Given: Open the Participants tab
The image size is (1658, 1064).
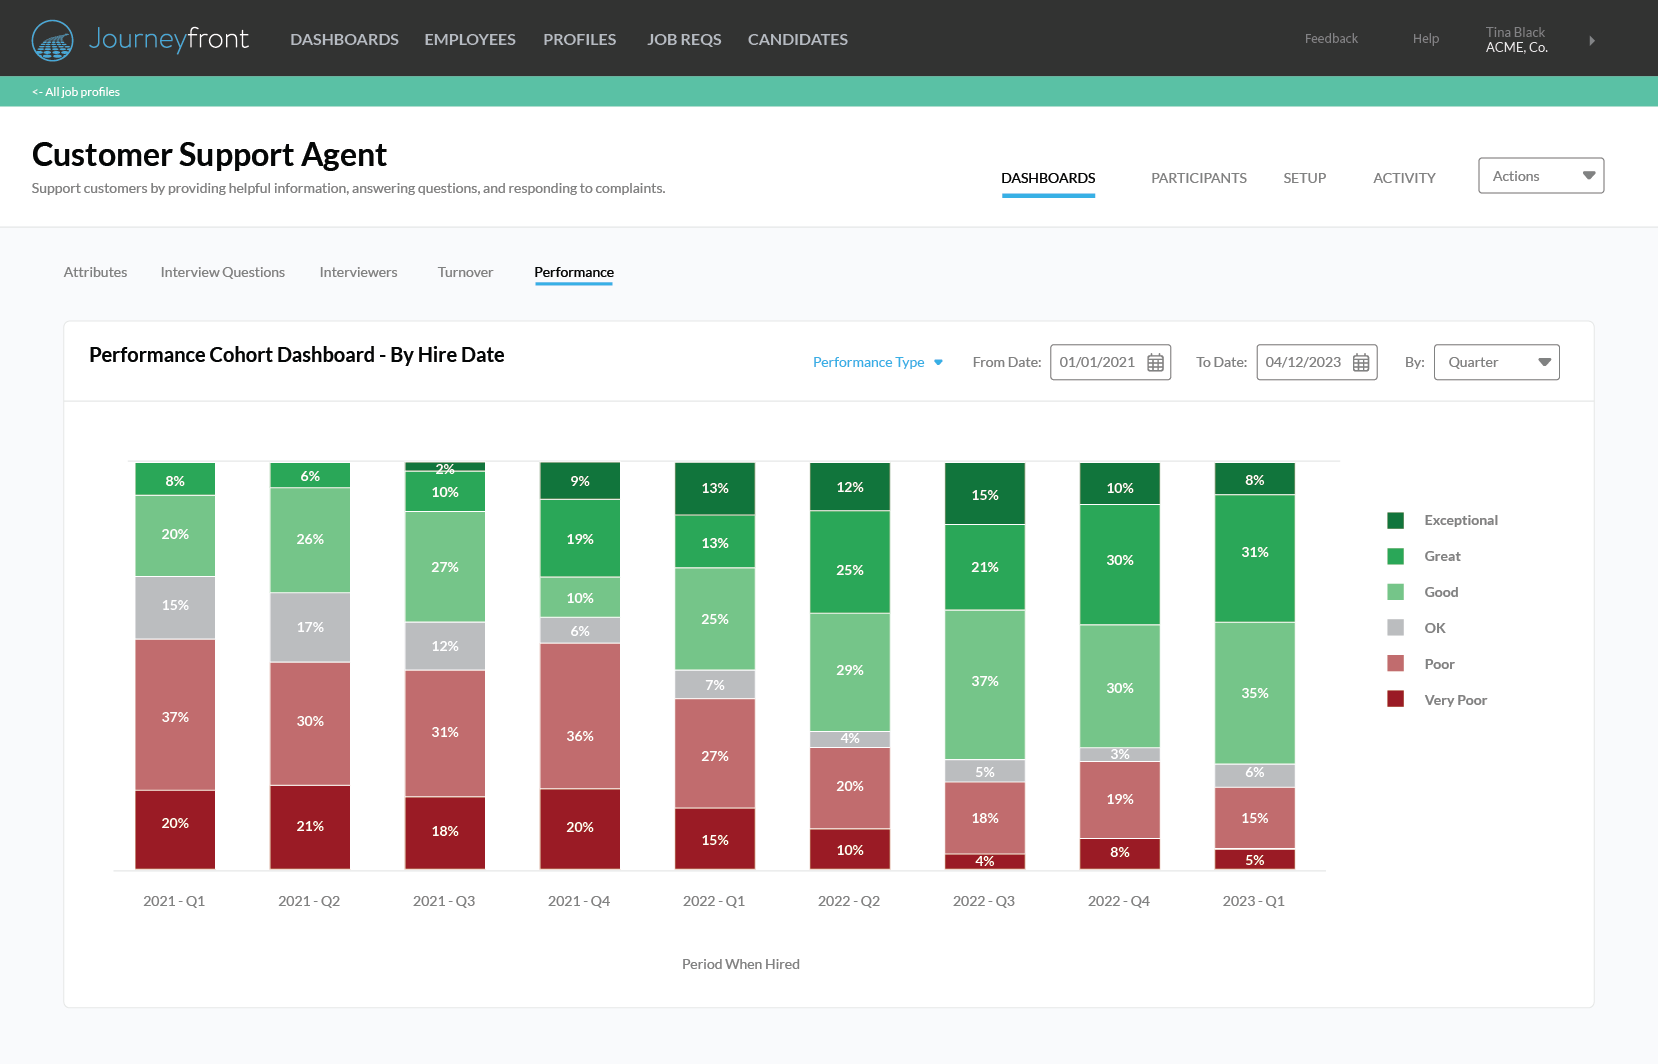Looking at the screenshot, I should (x=1198, y=178).
